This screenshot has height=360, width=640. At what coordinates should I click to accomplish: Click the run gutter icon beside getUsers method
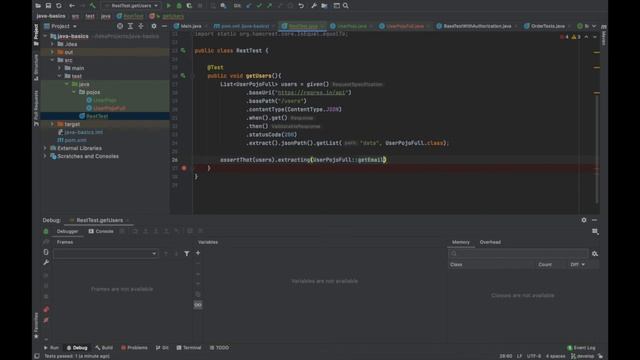pos(183,76)
